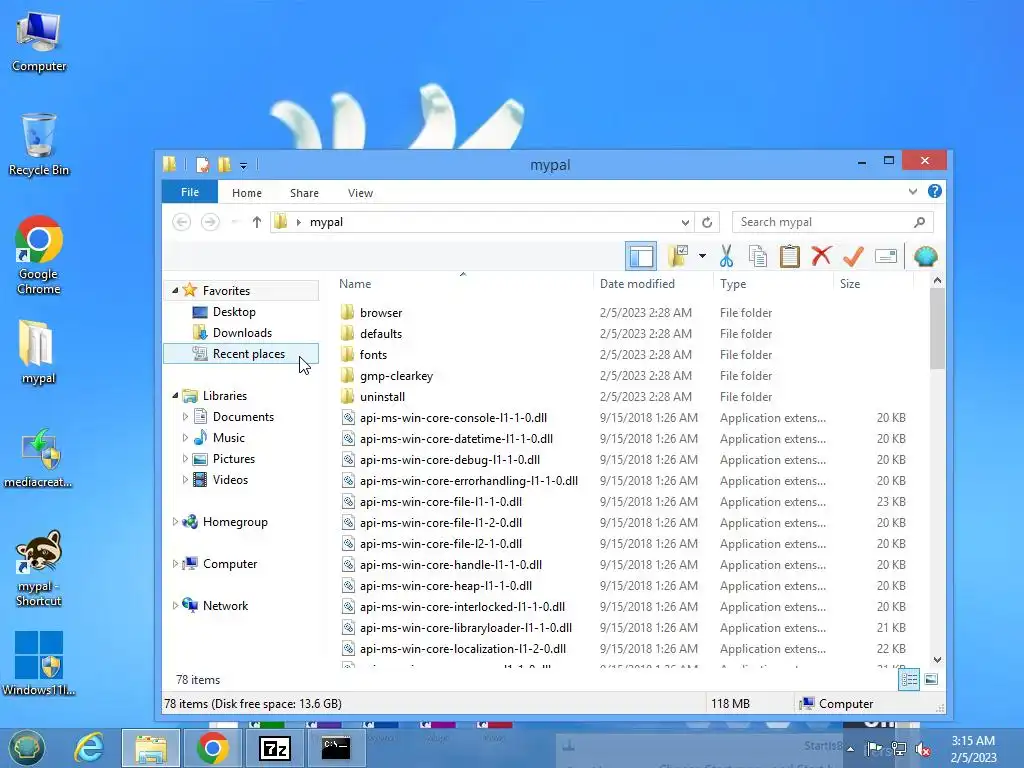Image resolution: width=1024 pixels, height=768 pixels.
Task: Open the Share ribbon tab
Action: tap(304, 193)
